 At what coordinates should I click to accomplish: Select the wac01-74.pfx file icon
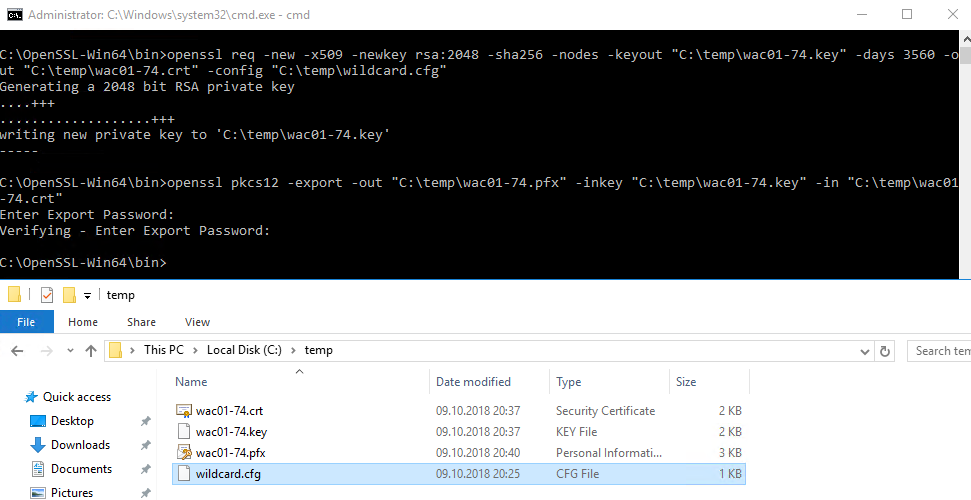(x=184, y=453)
